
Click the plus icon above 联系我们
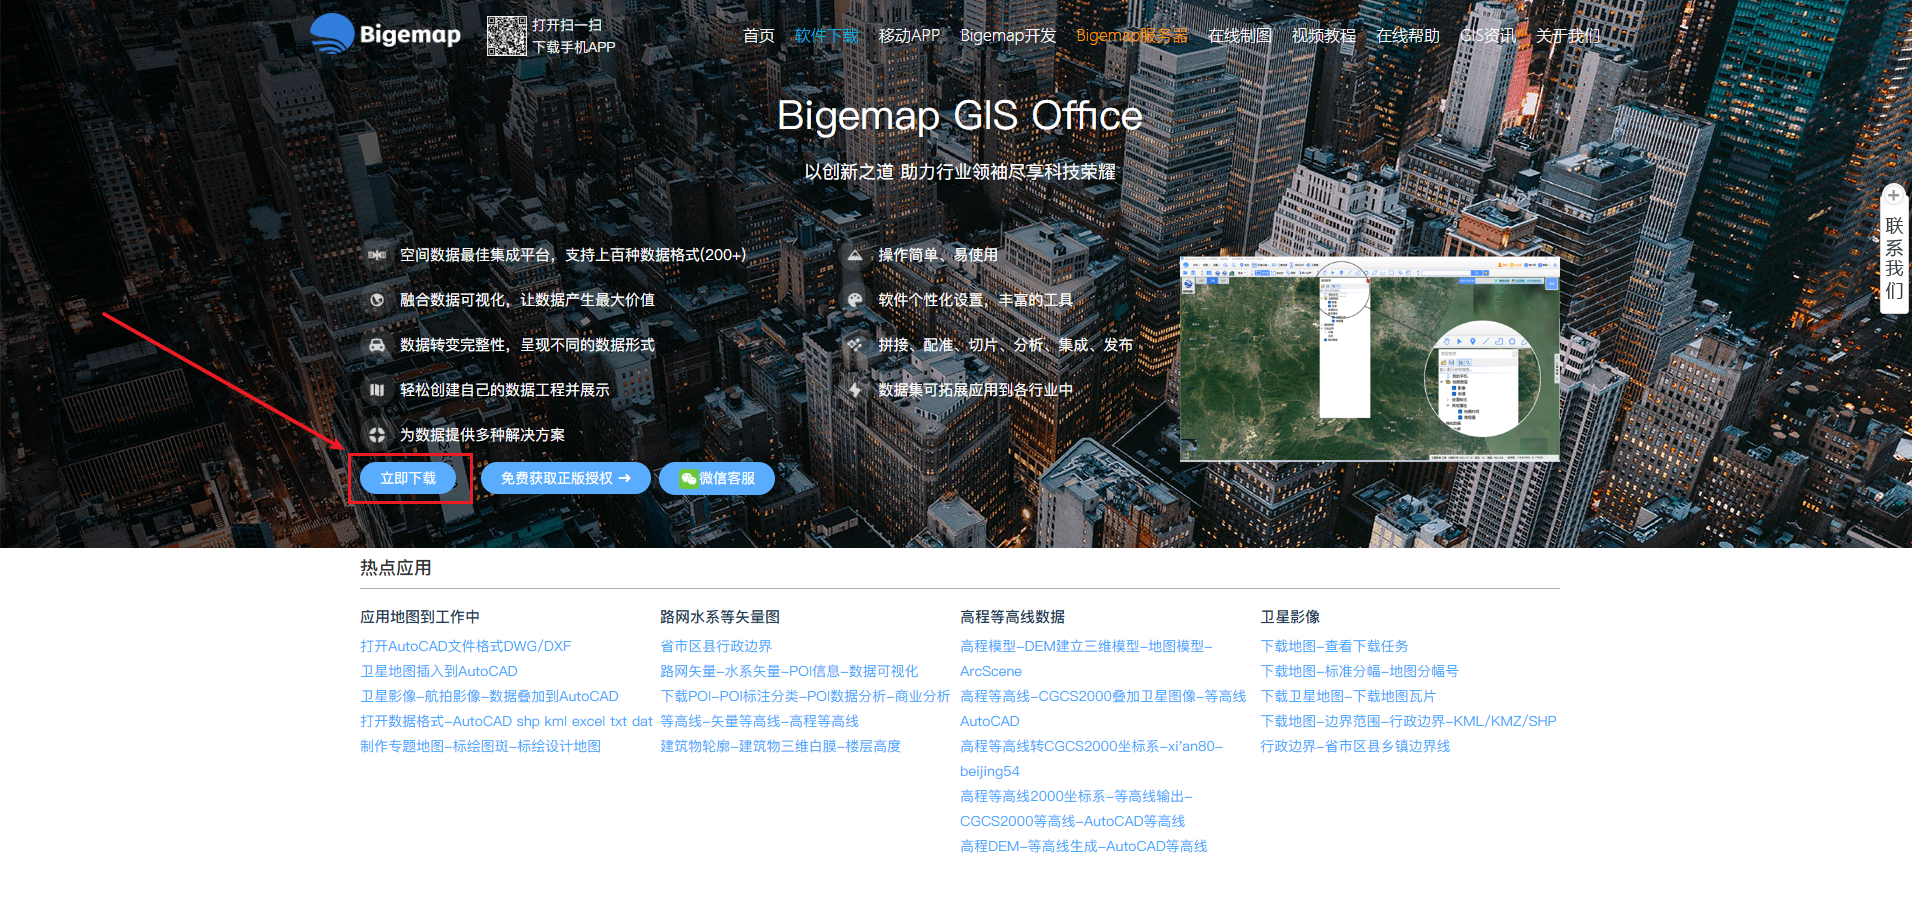[1893, 195]
